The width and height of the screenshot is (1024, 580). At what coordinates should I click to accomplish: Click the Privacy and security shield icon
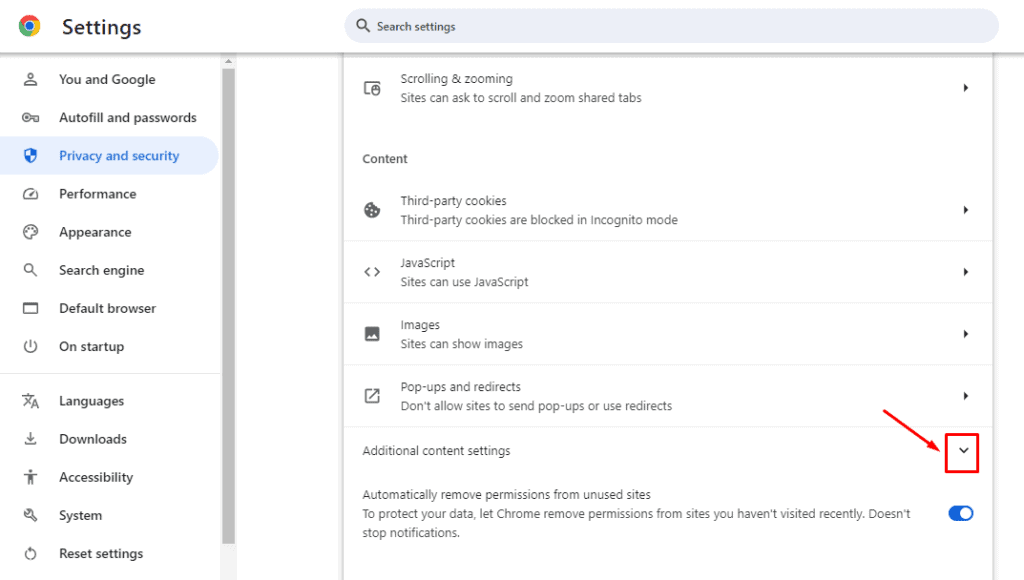[30, 155]
